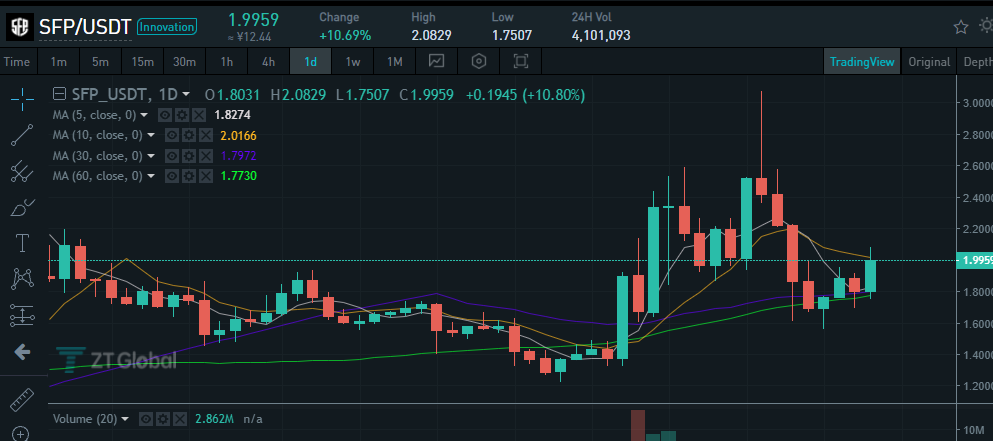Expand the 1D interval dropdown
993x441 pixels.
click(x=186, y=95)
